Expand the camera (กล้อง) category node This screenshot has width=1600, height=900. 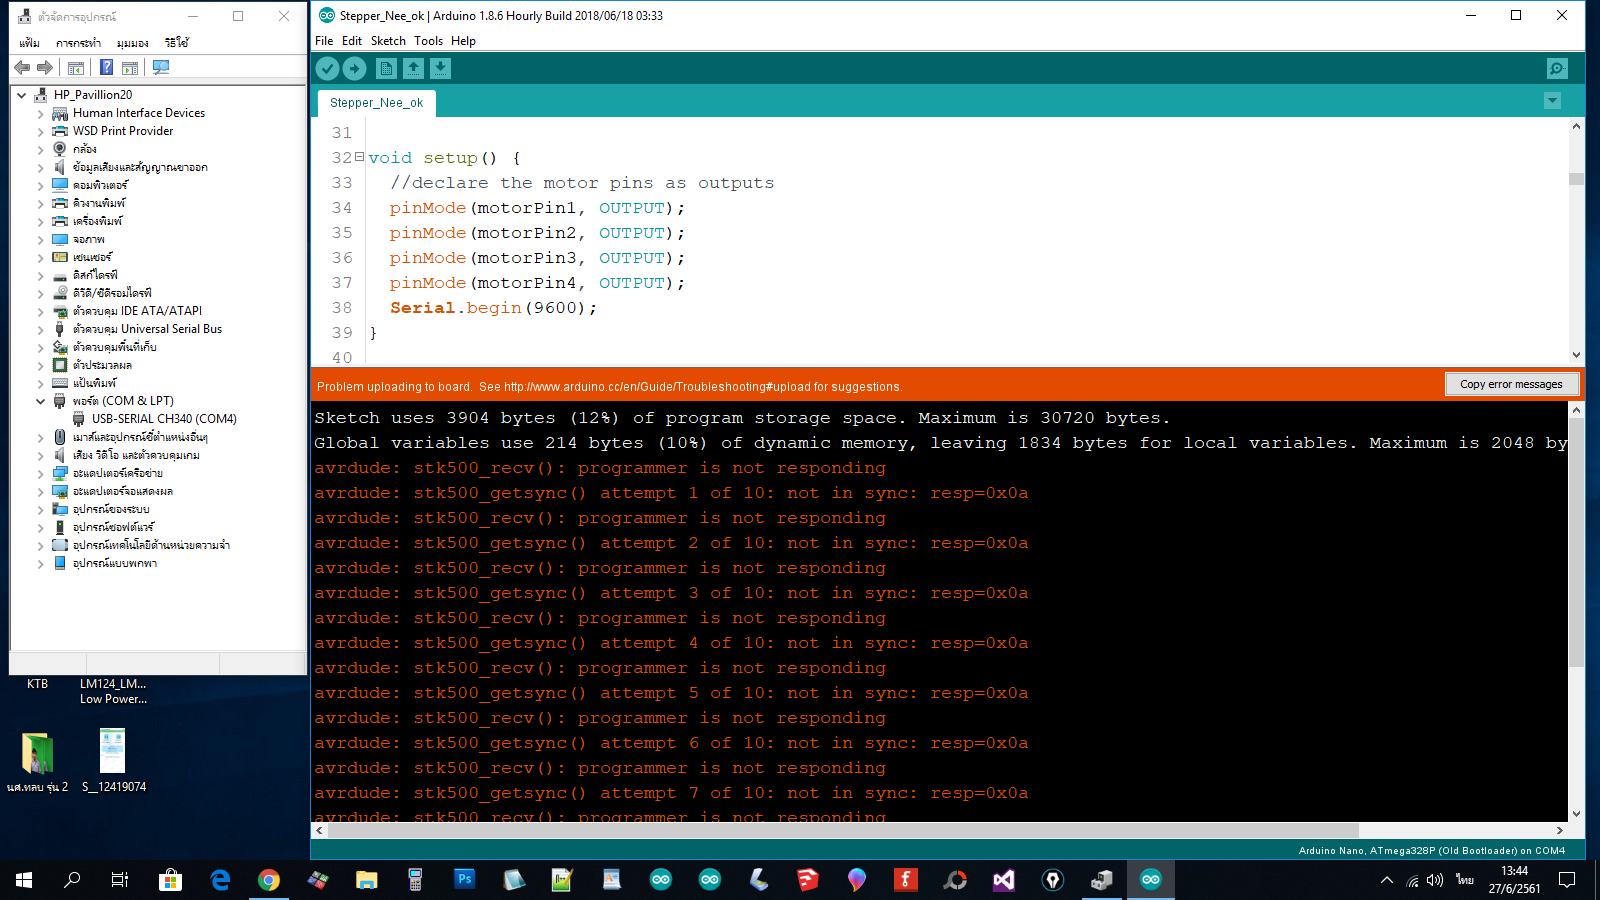(x=40, y=149)
